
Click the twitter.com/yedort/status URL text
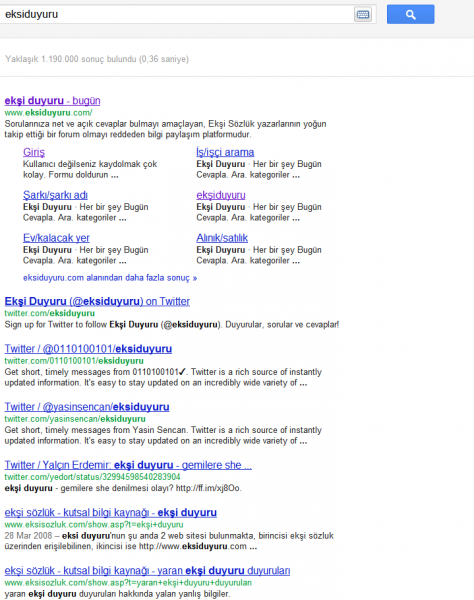coord(92,477)
